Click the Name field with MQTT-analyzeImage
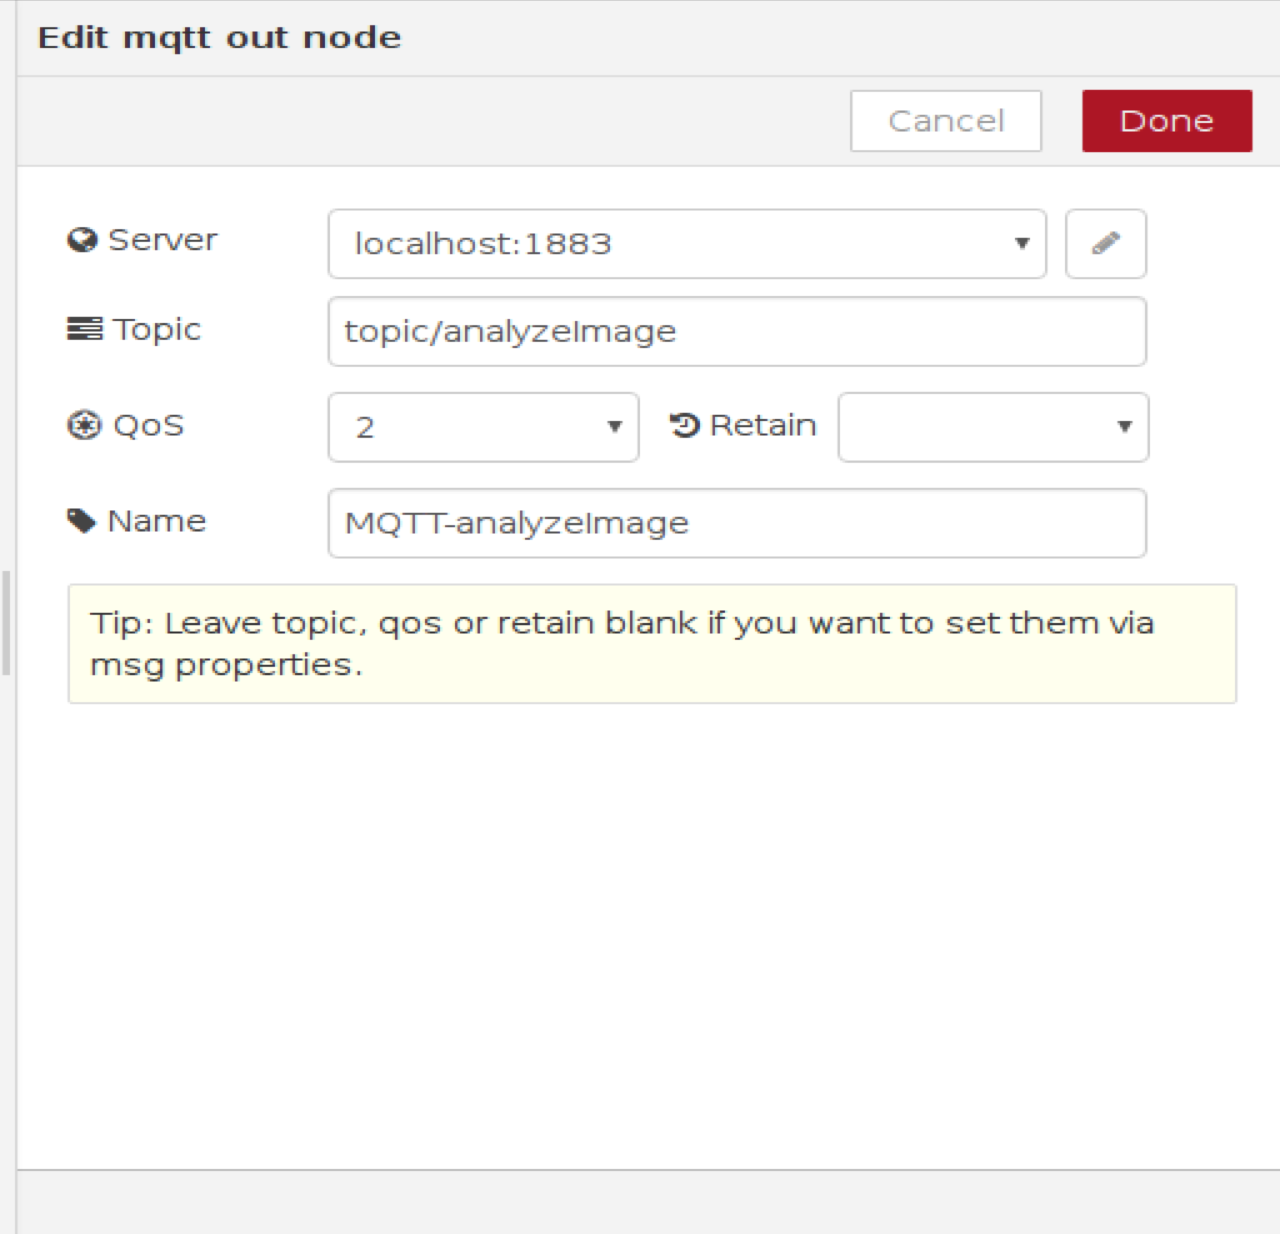This screenshot has width=1280, height=1234. (737, 523)
